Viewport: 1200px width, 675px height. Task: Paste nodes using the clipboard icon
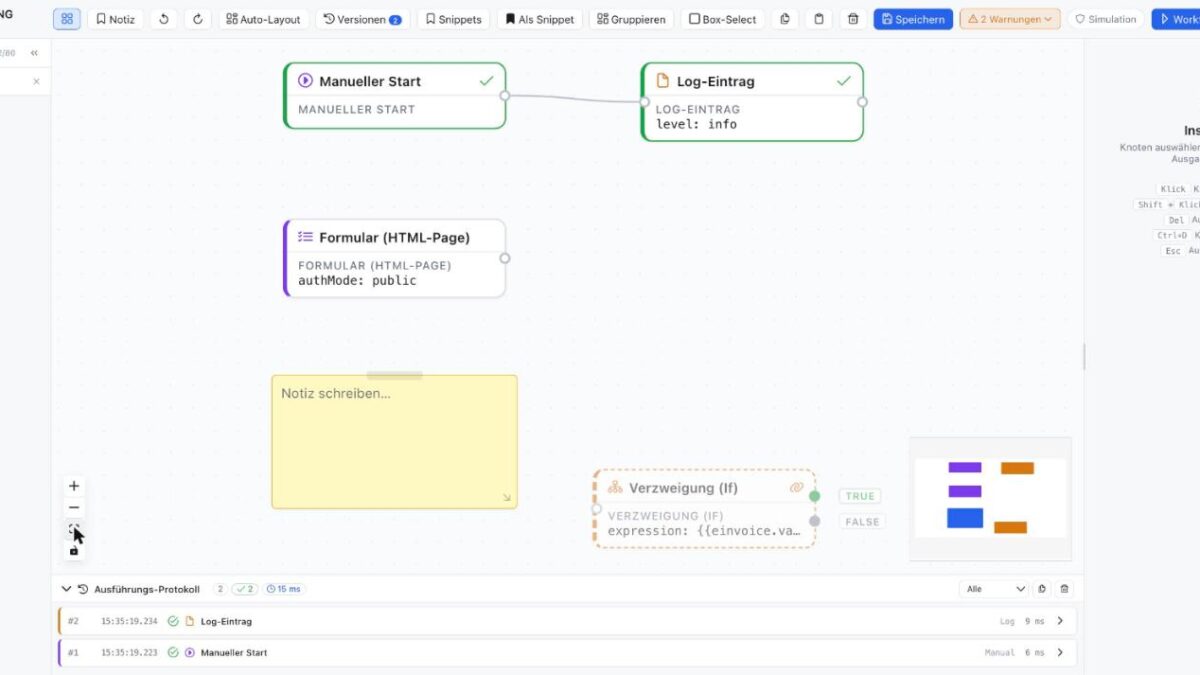pos(819,19)
